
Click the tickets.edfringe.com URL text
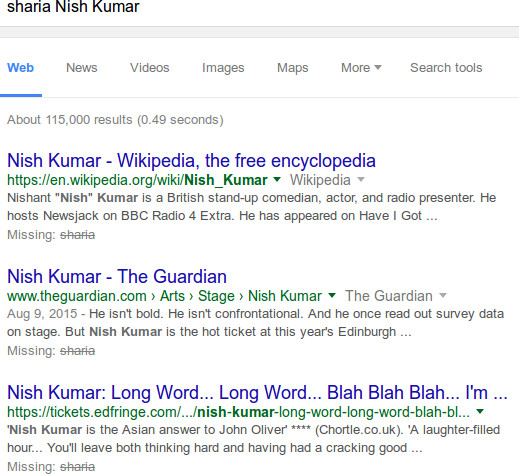[x=238, y=412]
